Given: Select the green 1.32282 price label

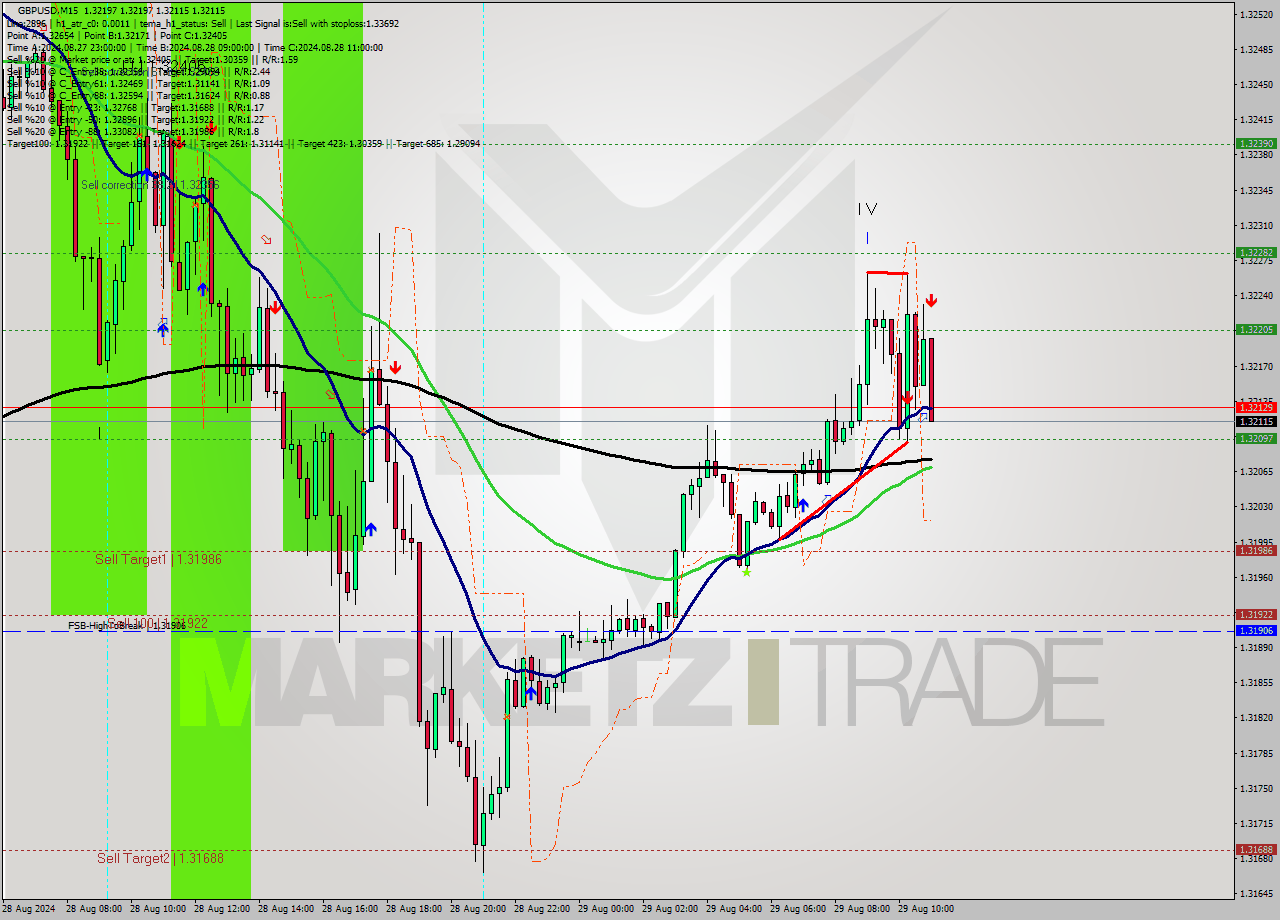Looking at the screenshot, I should tap(1256, 253).
